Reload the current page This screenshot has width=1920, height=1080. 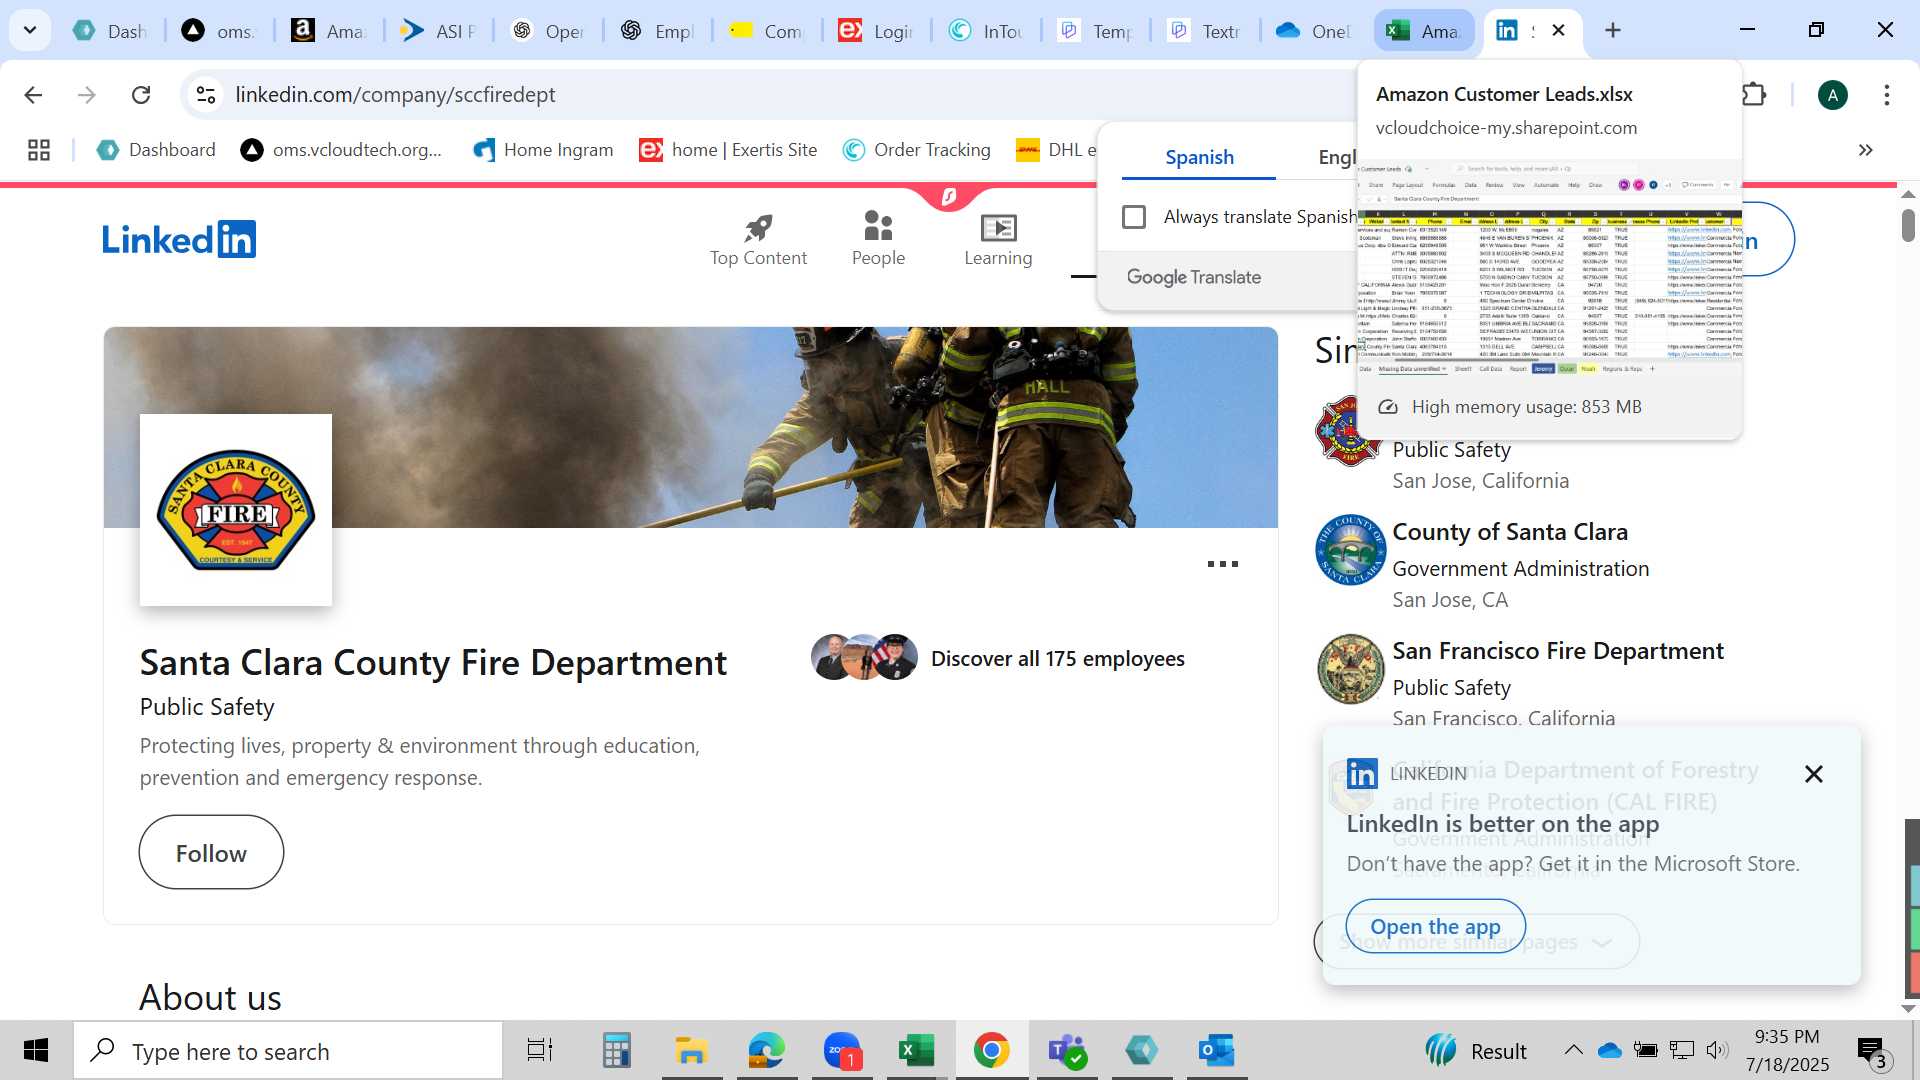click(141, 95)
